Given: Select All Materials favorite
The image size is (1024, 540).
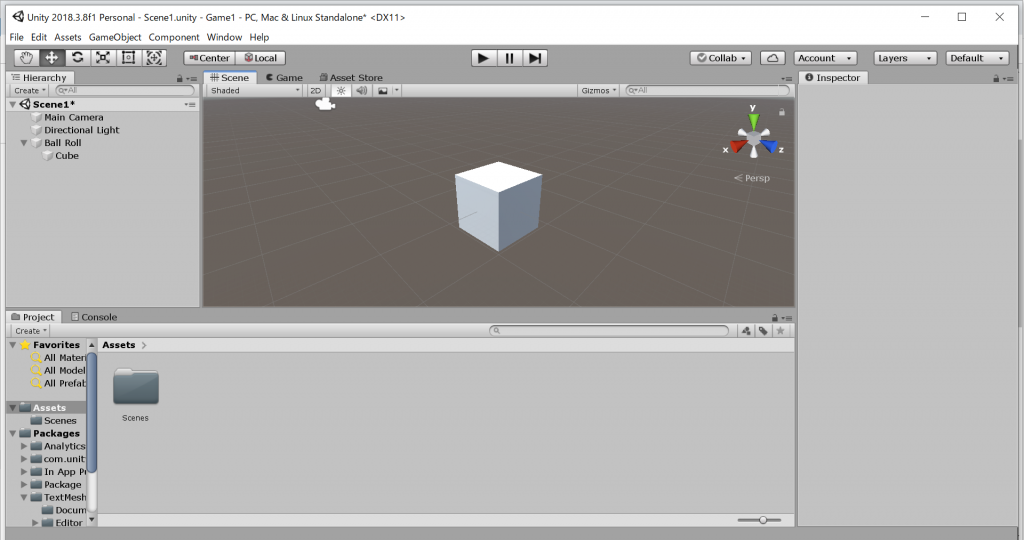Looking at the screenshot, I should pyautogui.click(x=65, y=358).
